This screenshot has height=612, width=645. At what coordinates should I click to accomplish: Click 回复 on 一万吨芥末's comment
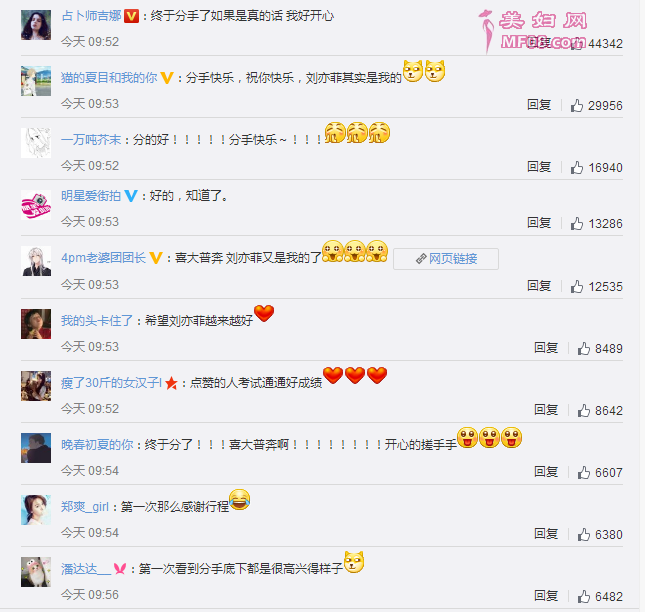pos(539,167)
